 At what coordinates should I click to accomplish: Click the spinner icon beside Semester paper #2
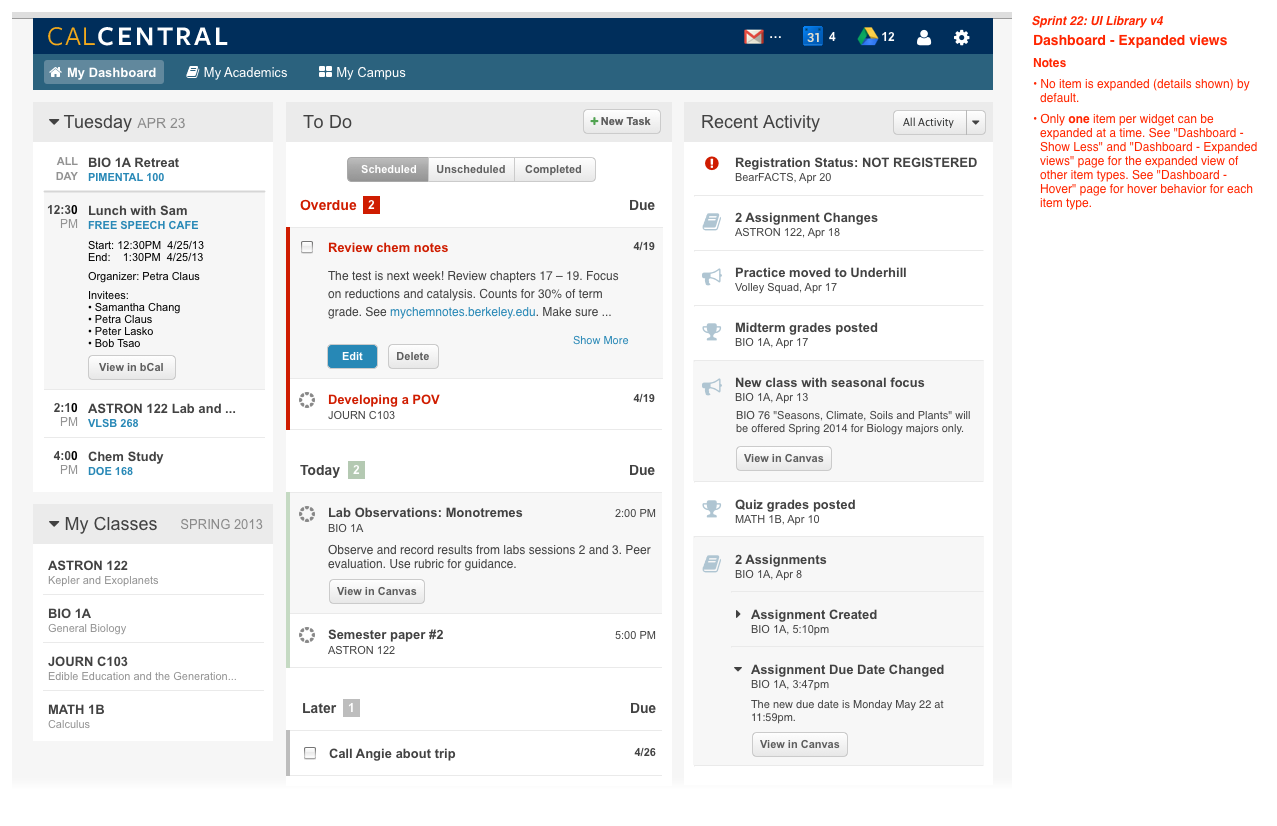(308, 635)
